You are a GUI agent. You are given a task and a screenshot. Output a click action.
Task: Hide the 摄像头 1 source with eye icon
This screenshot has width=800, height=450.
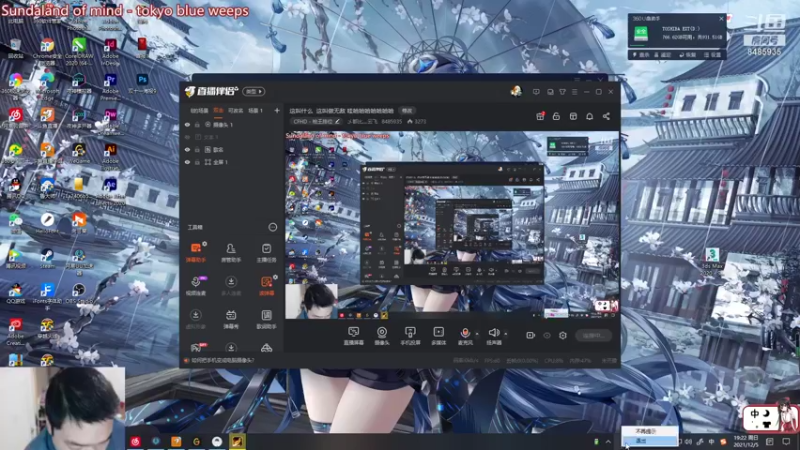click(x=187, y=124)
